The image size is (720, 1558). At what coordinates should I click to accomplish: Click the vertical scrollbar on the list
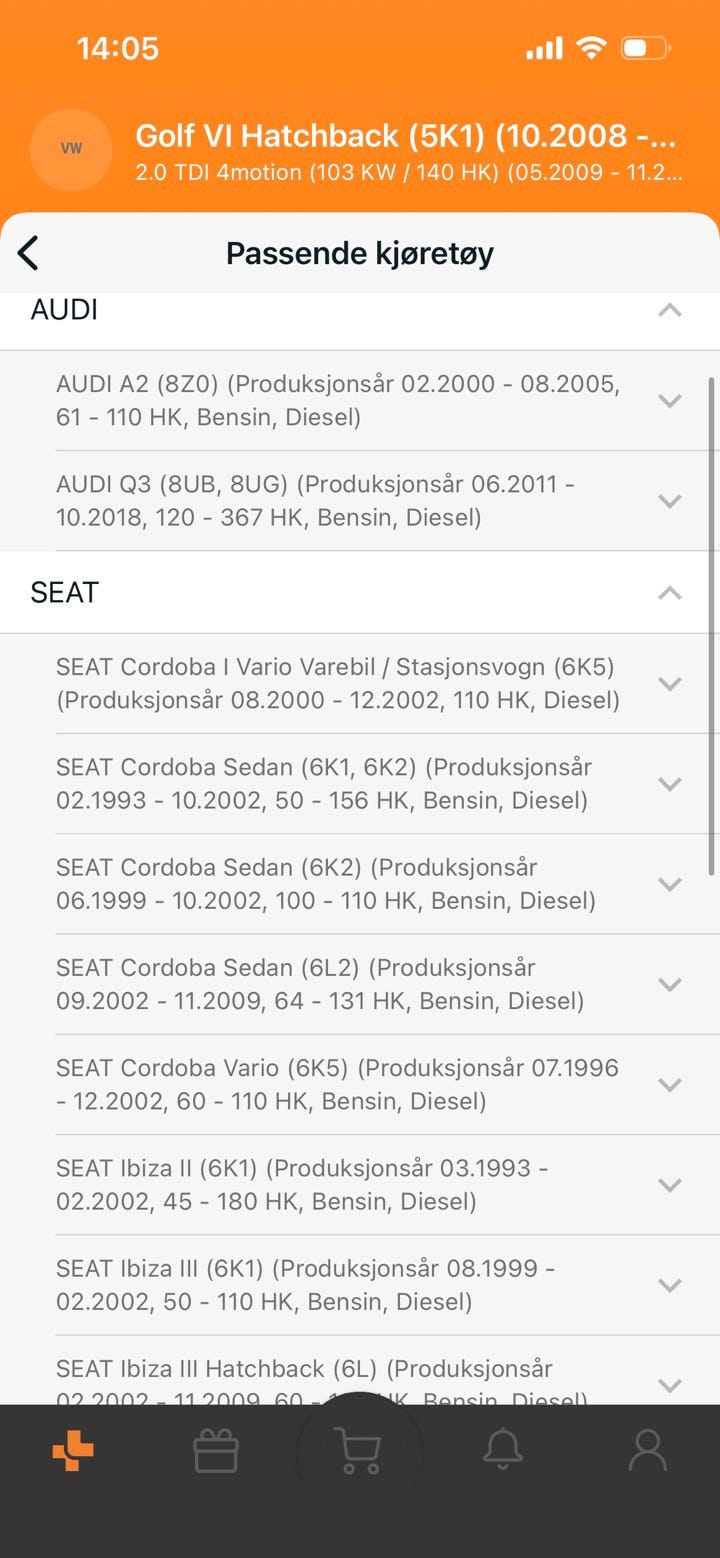point(712,625)
